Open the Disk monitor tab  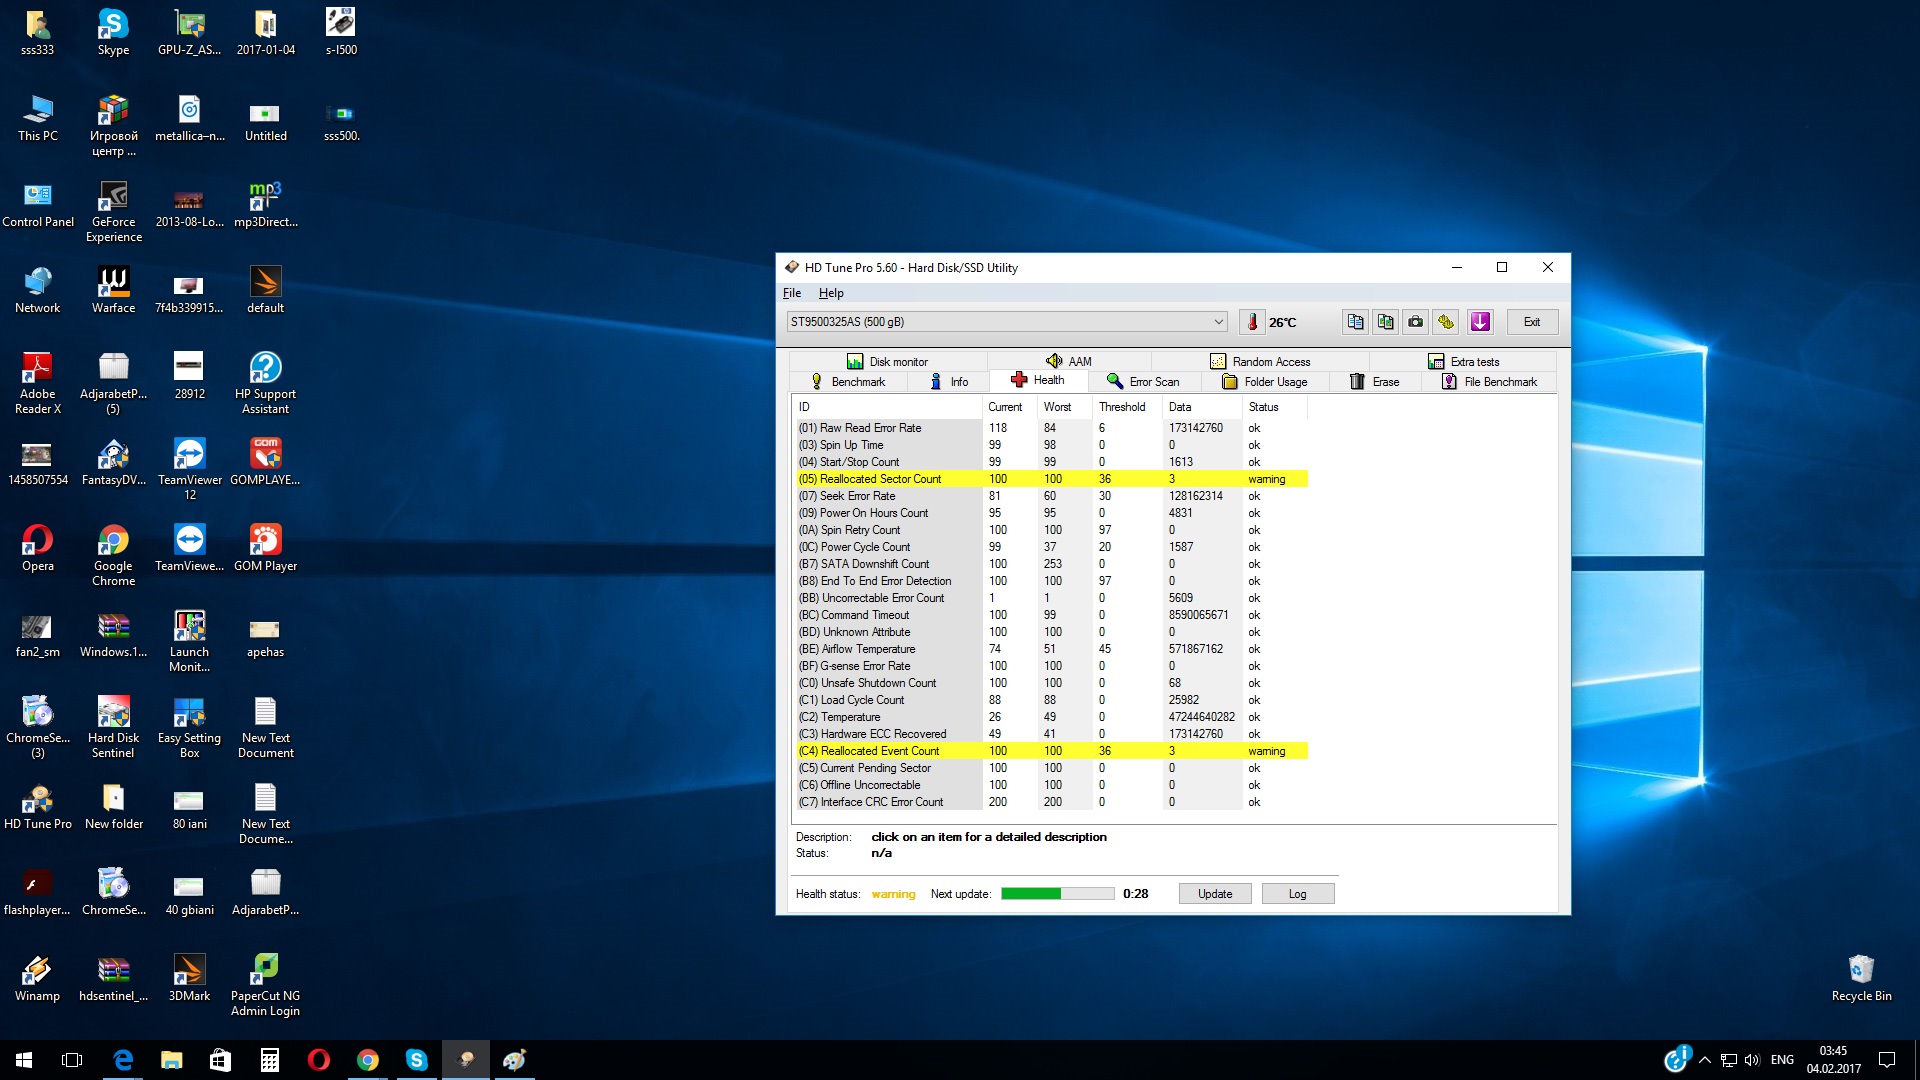pyautogui.click(x=888, y=362)
